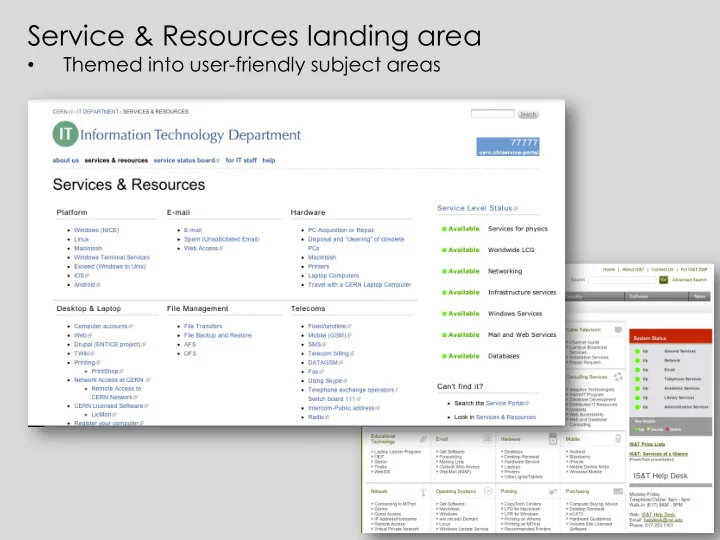720x540 pixels.
Task: Click the Mobile phone category icon
Action: click(618, 439)
